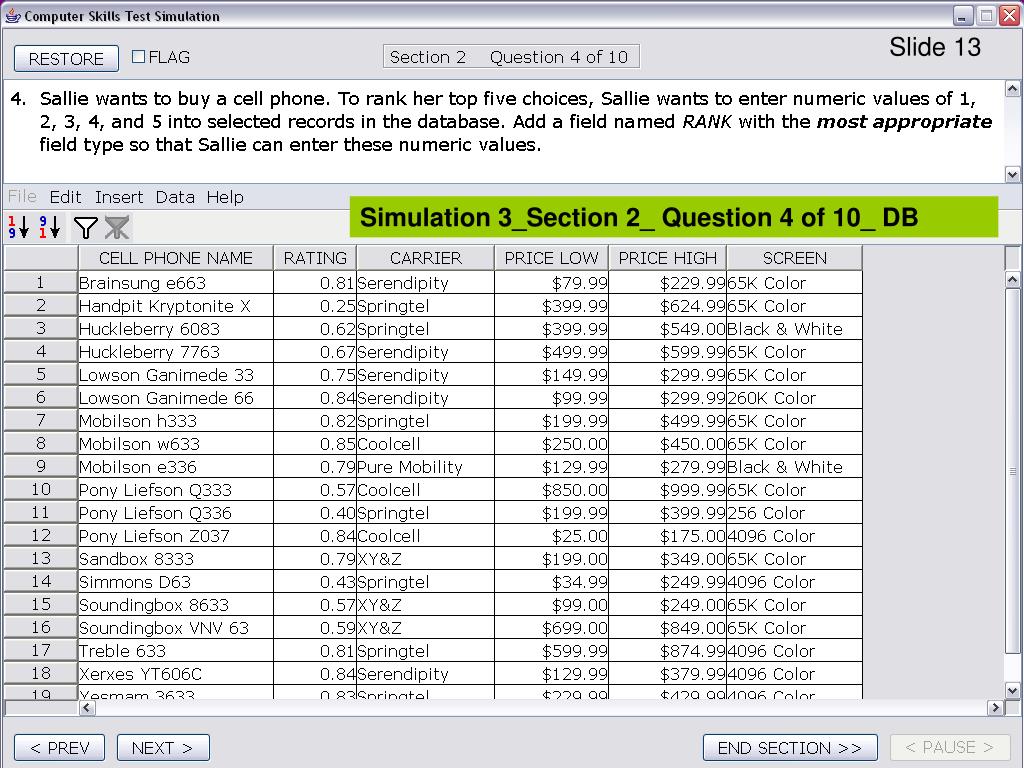The height and width of the screenshot is (768, 1024).
Task: Click the 260K Color screen cell
Action: click(795, 398)
